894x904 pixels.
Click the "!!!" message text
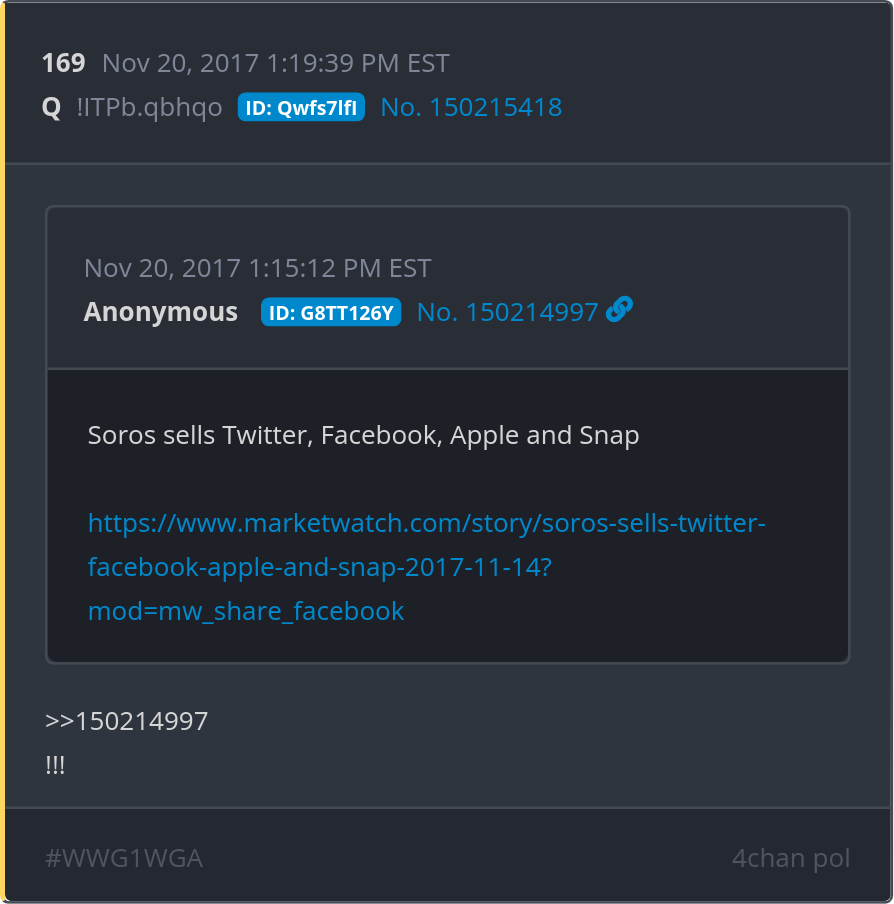55,765
